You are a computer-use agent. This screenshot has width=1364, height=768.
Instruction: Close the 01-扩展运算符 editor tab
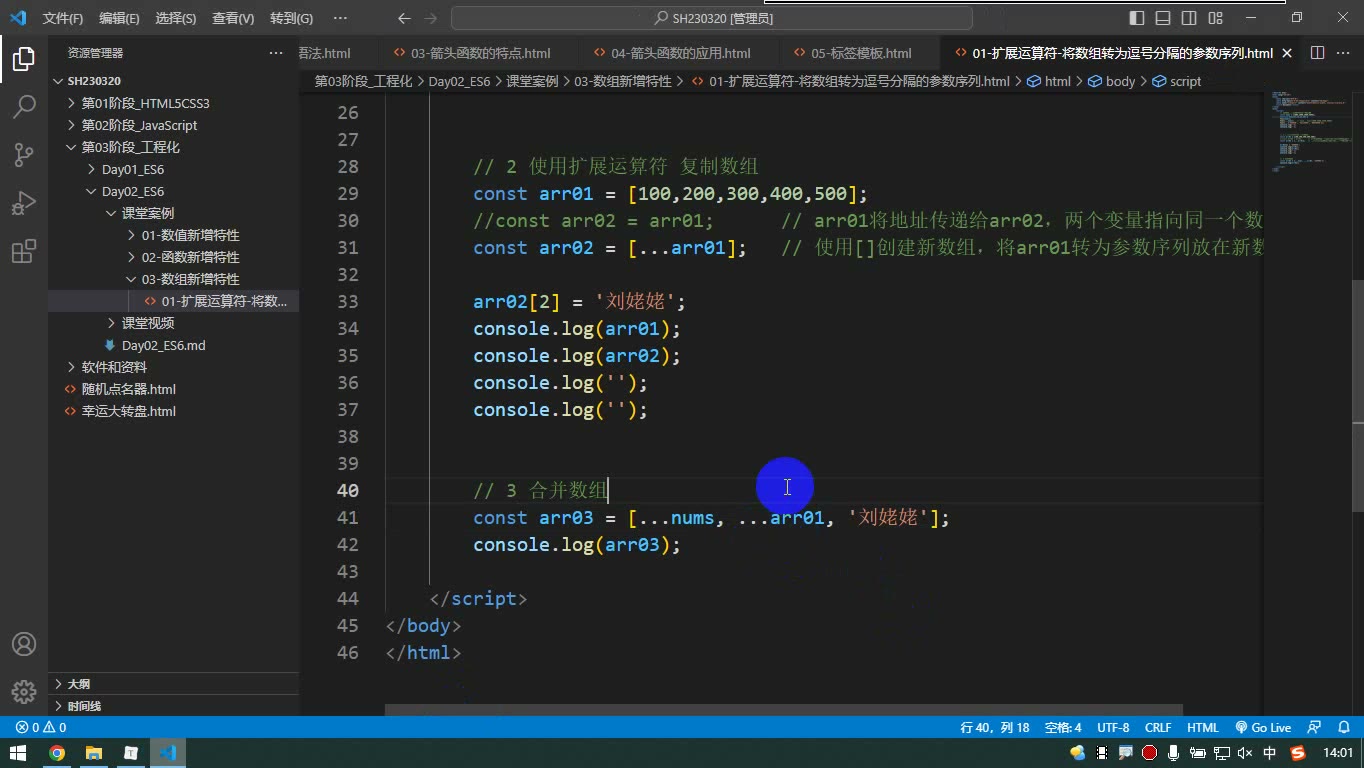pos(1287,53)
